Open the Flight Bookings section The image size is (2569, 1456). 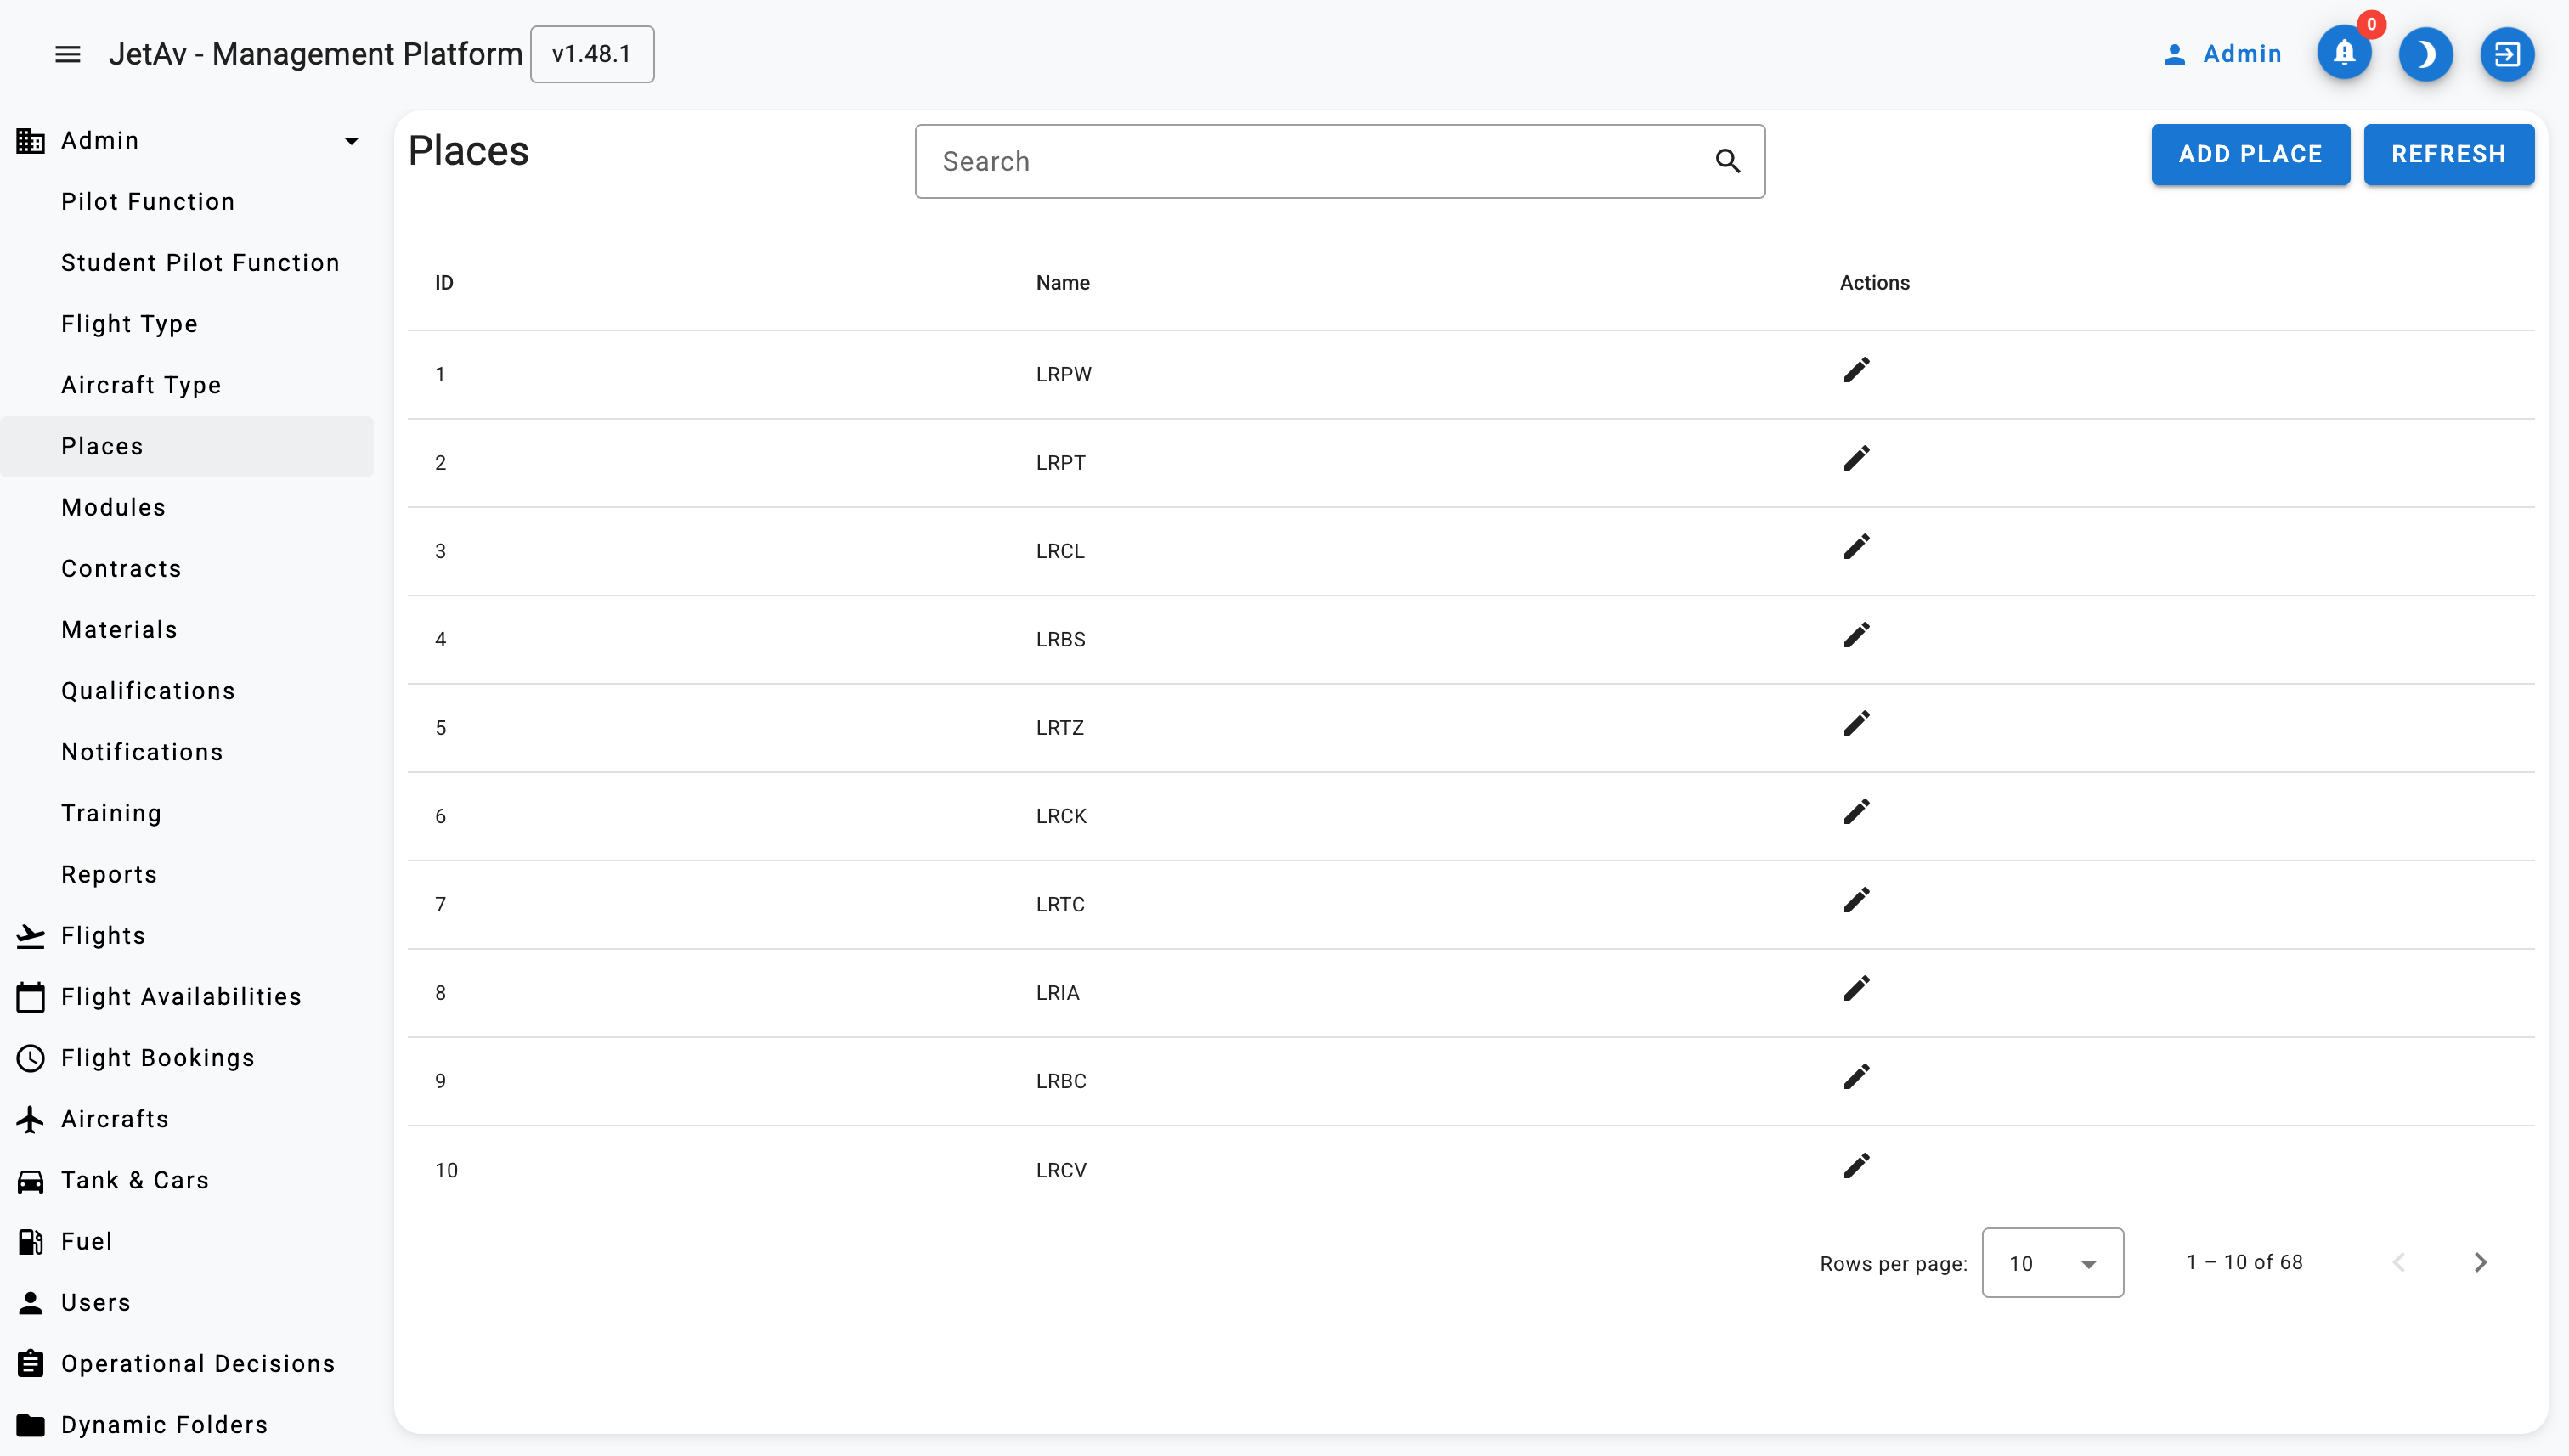click(x=157, y=1058)
